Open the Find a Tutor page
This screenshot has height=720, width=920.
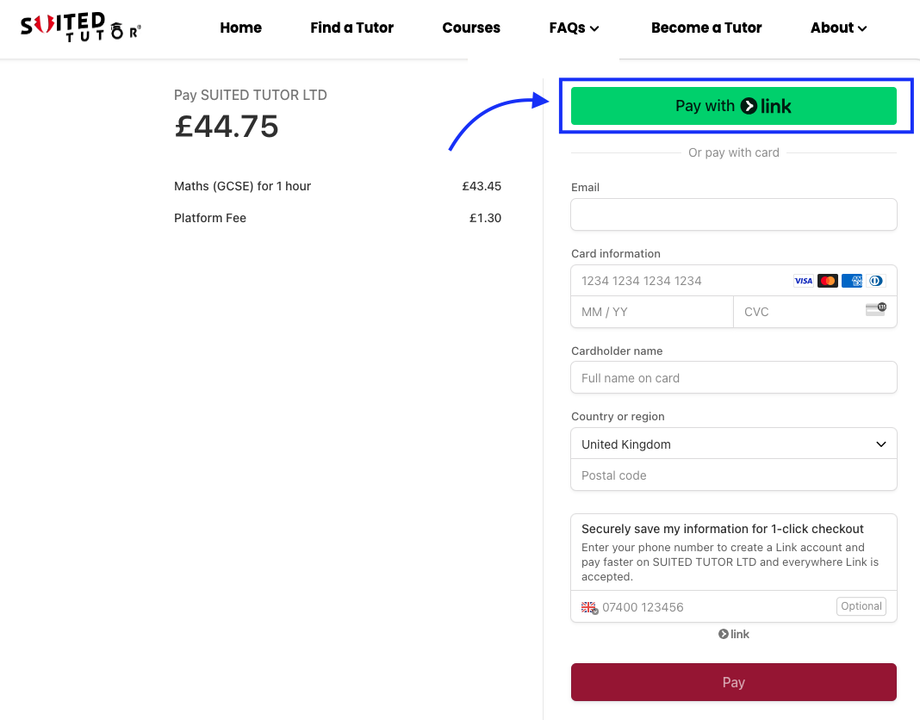[x=352, y=28]
